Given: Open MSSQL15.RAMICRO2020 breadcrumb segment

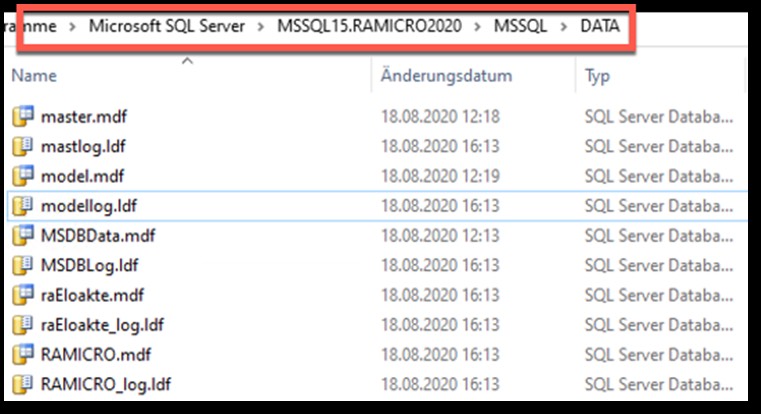Looking at the screenshot, I should coord(369,26).
